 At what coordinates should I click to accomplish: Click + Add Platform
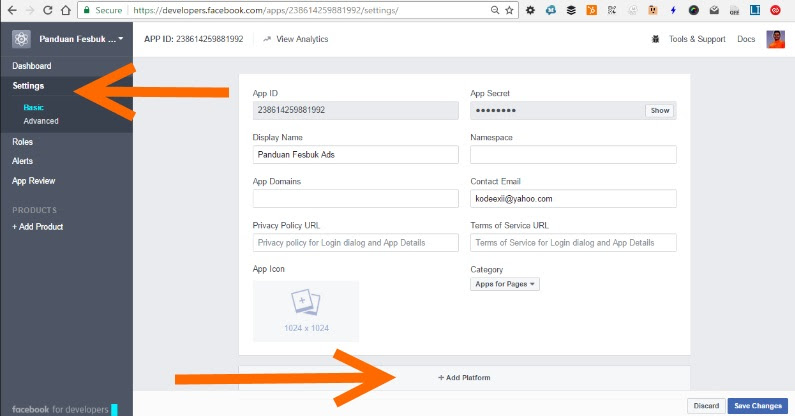(x=464, y=377)
